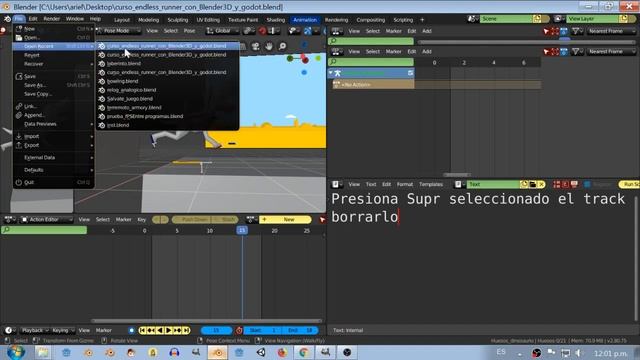Expand the External Data submenu
The width and height of the screenshot is (640, 360).
pos(53,158)
